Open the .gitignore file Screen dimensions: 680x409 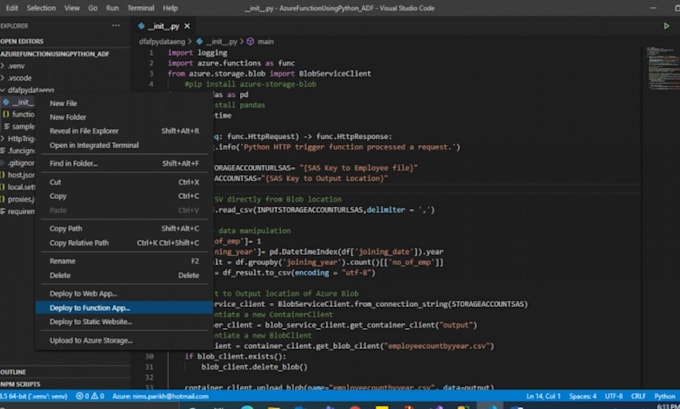tap(18, 163)
